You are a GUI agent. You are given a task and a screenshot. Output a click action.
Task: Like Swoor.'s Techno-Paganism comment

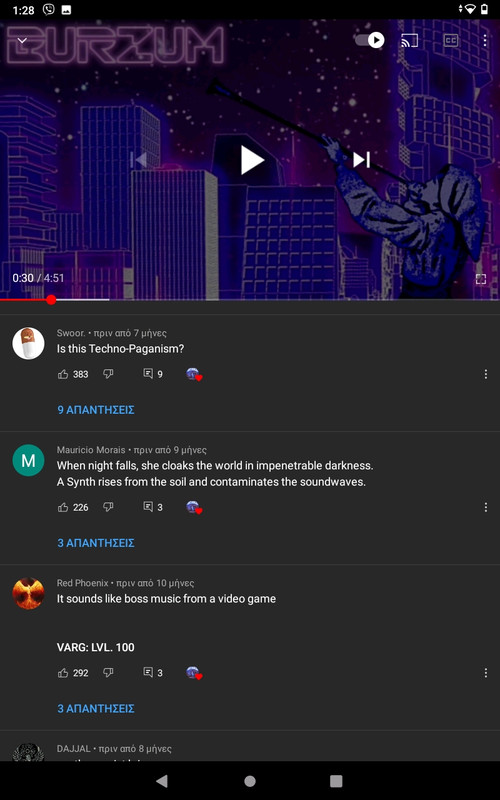tap(63, 374)
